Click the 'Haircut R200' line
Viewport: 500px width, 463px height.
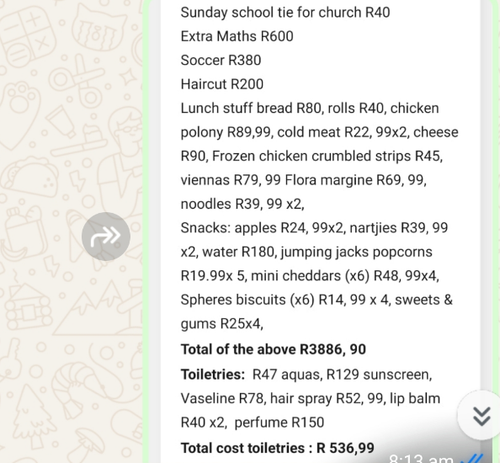pos(222,84)
